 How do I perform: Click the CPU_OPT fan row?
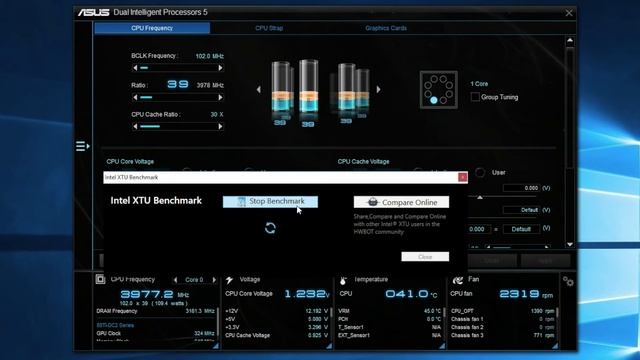502,311
